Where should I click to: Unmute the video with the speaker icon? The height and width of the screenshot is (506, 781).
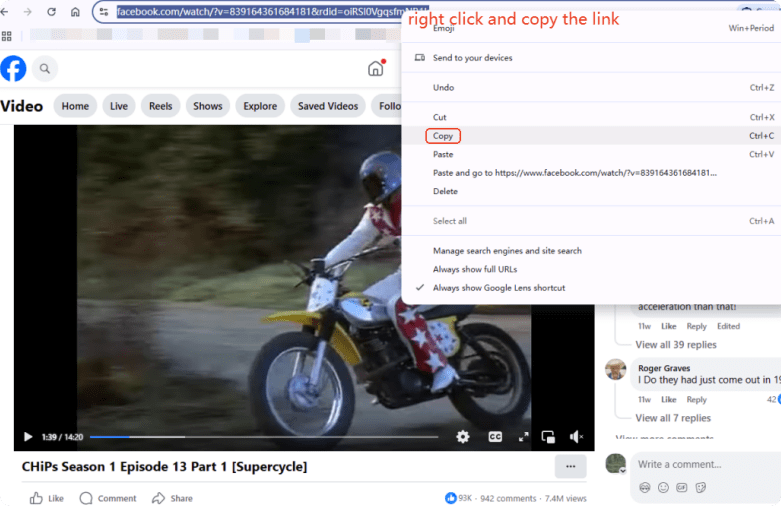coord(576,437)
